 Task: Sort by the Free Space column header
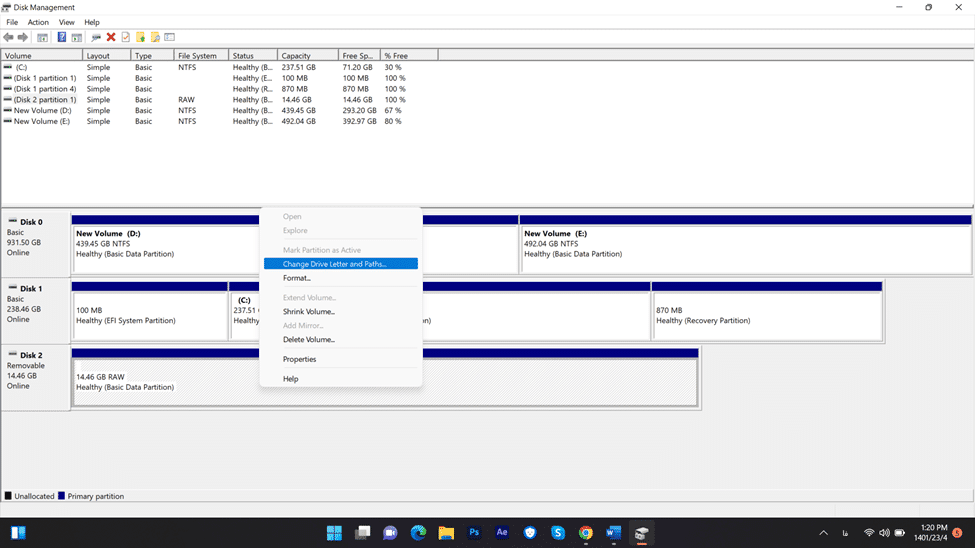click(359, 55)
